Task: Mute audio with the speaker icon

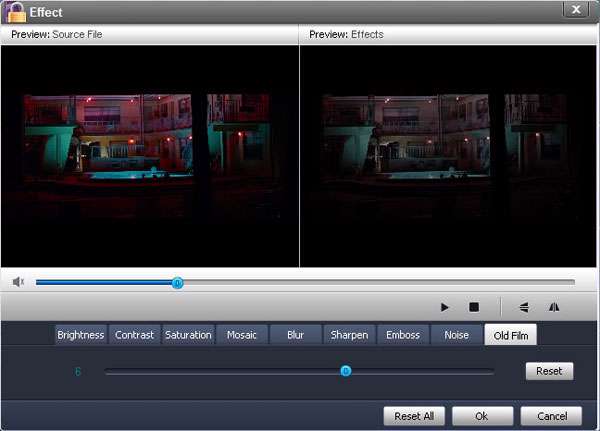Action: click(18, 282)
